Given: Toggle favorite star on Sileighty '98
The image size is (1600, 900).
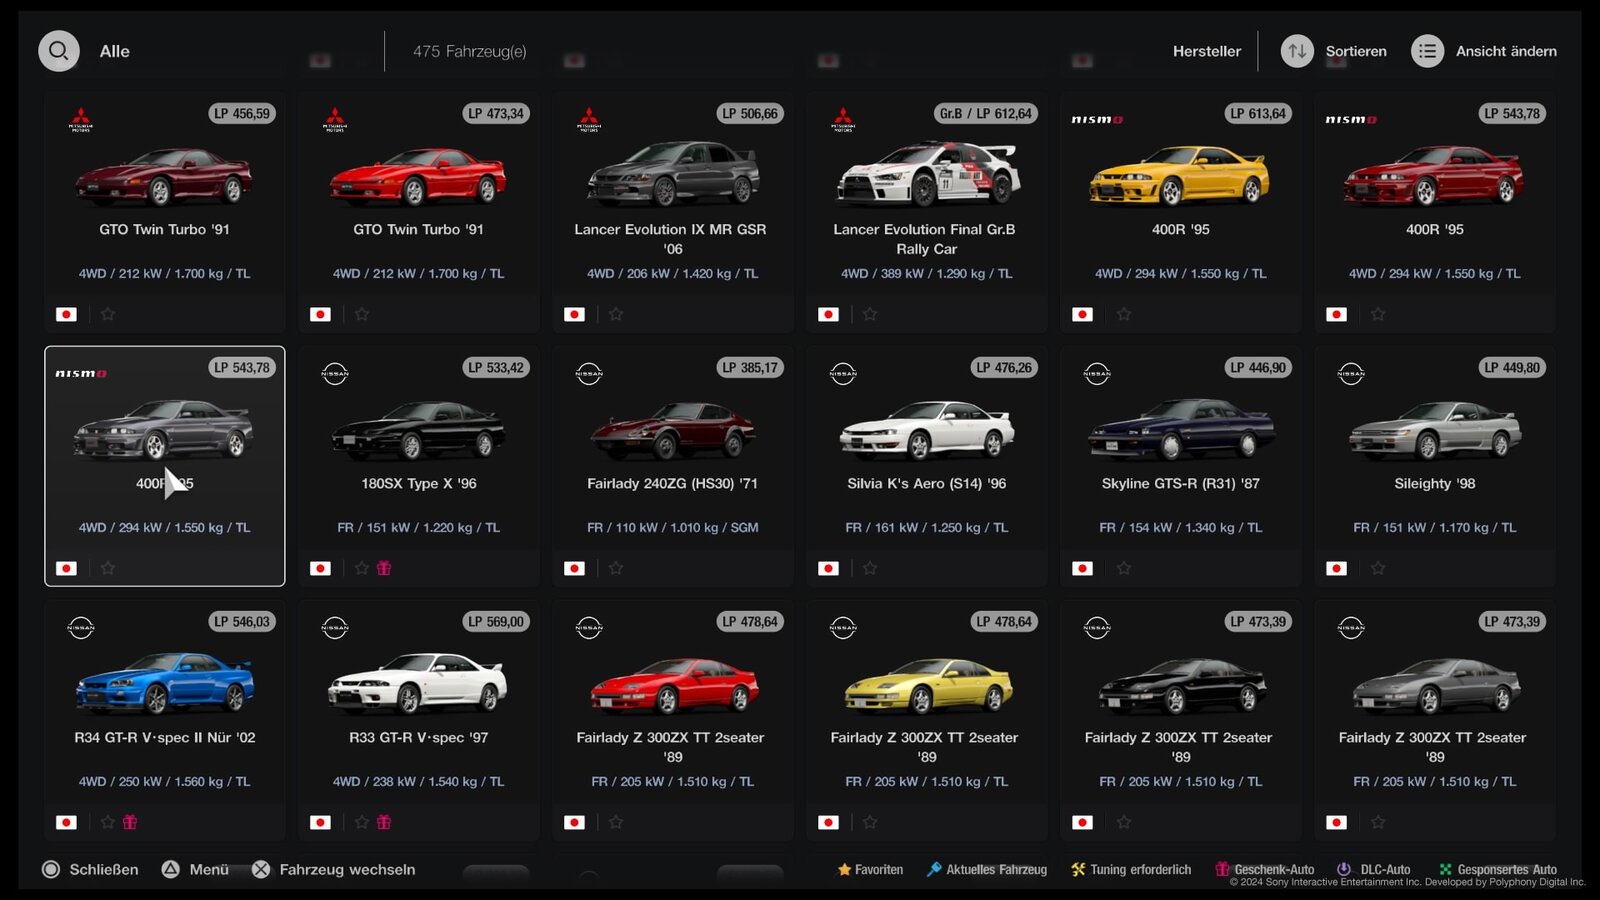Looking at the screenshot, I should 1378,568.
